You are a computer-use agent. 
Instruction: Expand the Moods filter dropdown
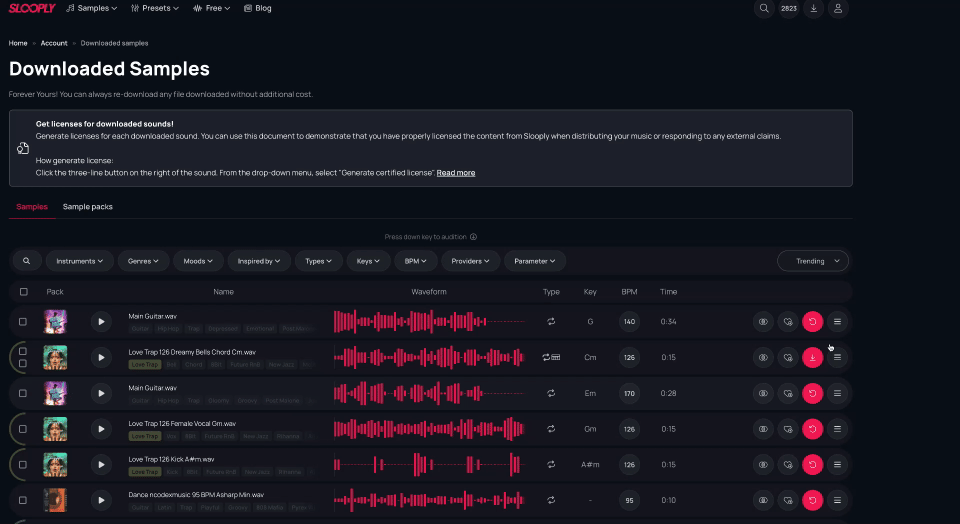(198, 261)
